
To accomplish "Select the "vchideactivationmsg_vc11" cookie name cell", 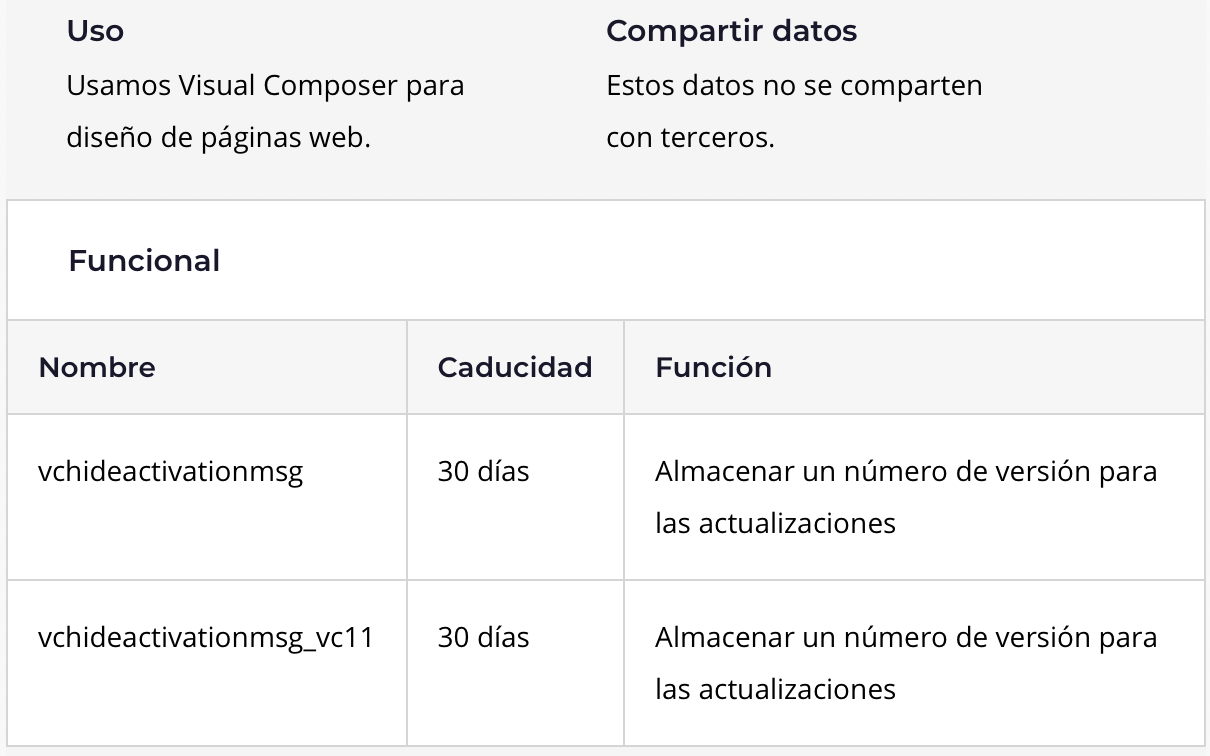I will [205, 637].
